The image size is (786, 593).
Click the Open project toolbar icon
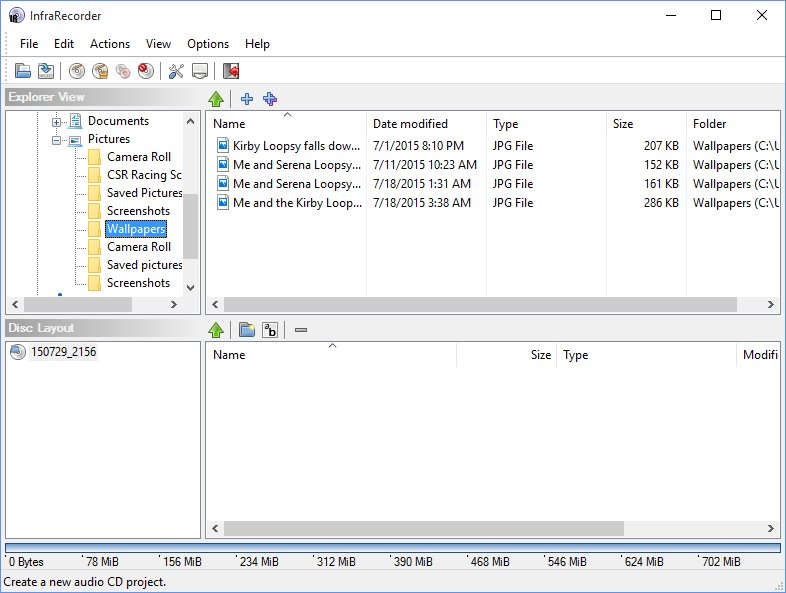23,71
